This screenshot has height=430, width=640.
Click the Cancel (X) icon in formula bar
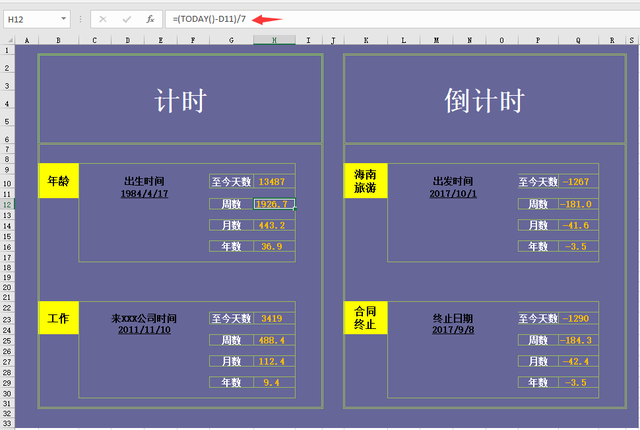point(102,19)
